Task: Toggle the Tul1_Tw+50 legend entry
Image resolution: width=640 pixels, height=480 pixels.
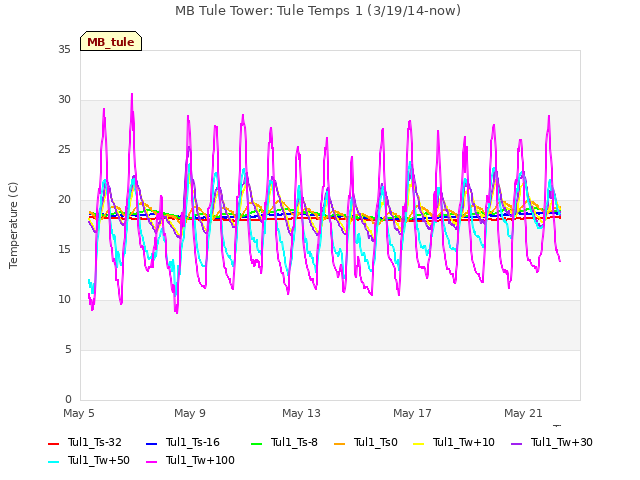Action: pos(89,460)
